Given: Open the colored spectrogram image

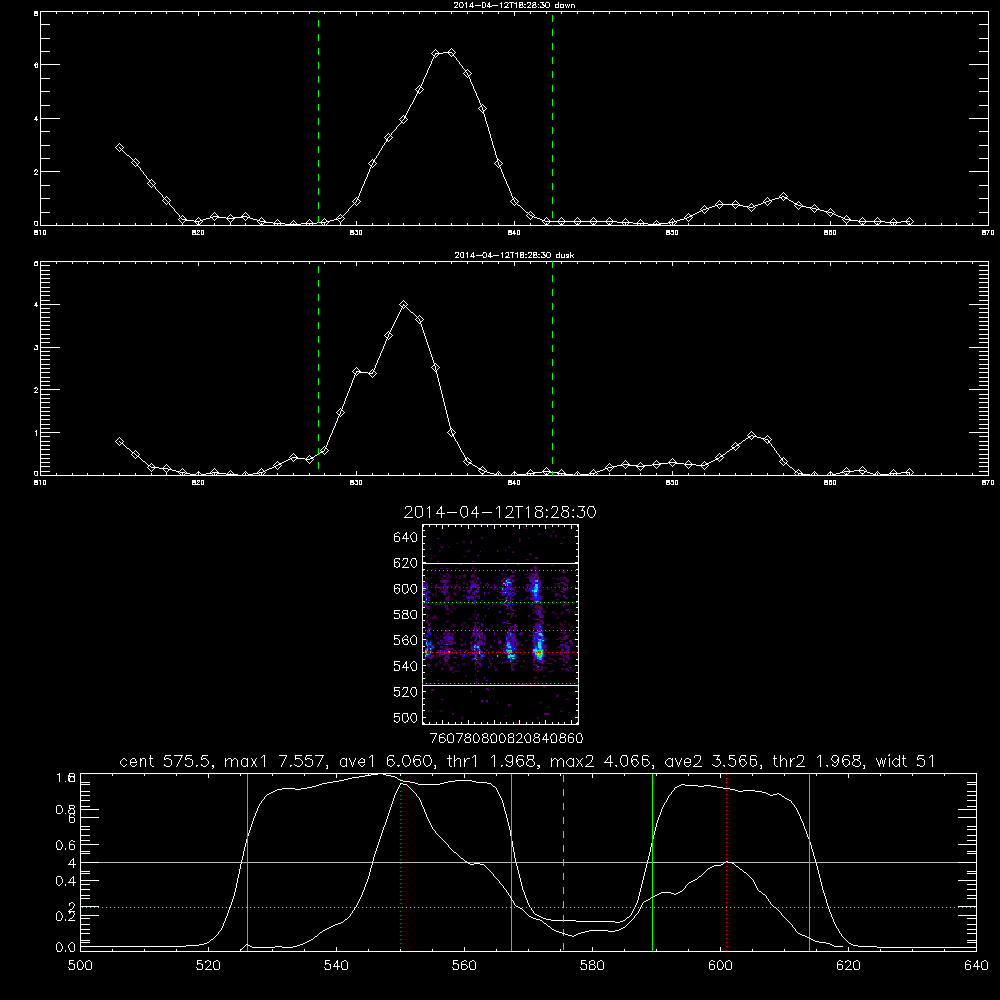Looking at the screenshot, I should [501, 624].
